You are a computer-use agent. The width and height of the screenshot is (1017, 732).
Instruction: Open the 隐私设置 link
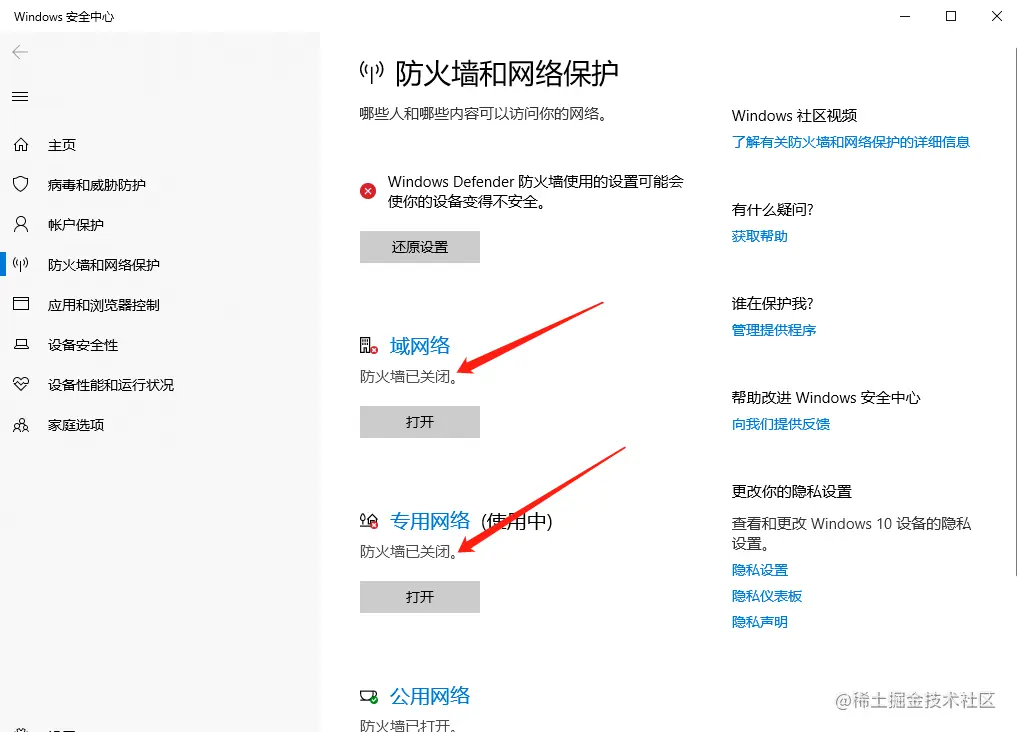[760, 570]
